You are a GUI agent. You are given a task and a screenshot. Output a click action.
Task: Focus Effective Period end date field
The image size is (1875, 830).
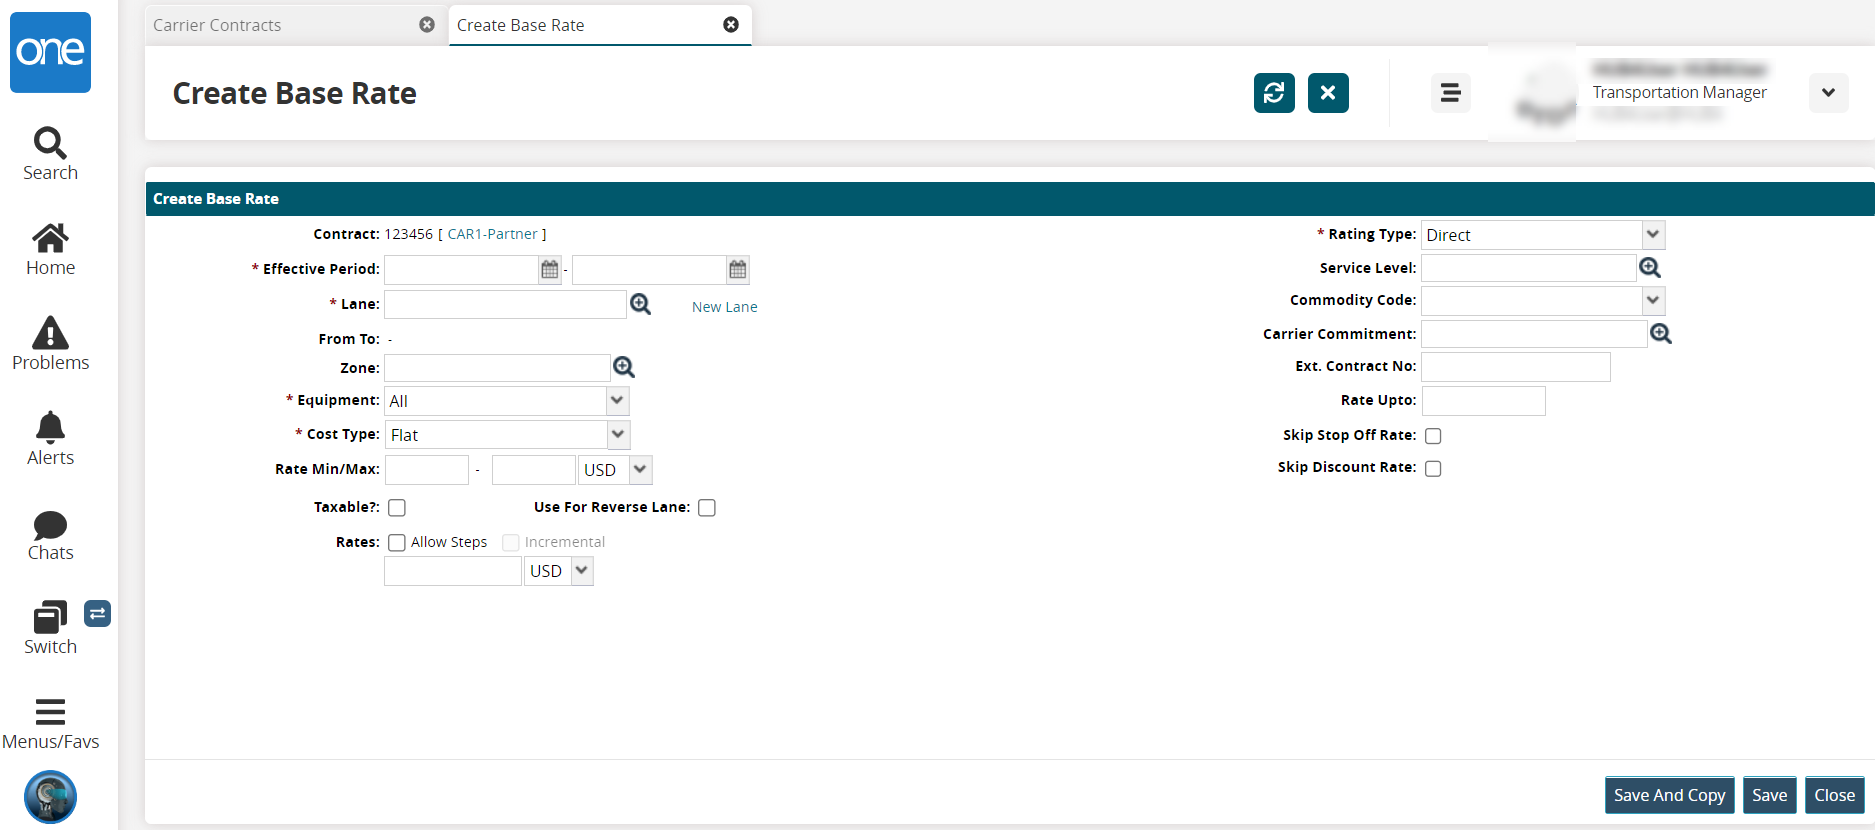pyautogui.click(x=650, y=269)
